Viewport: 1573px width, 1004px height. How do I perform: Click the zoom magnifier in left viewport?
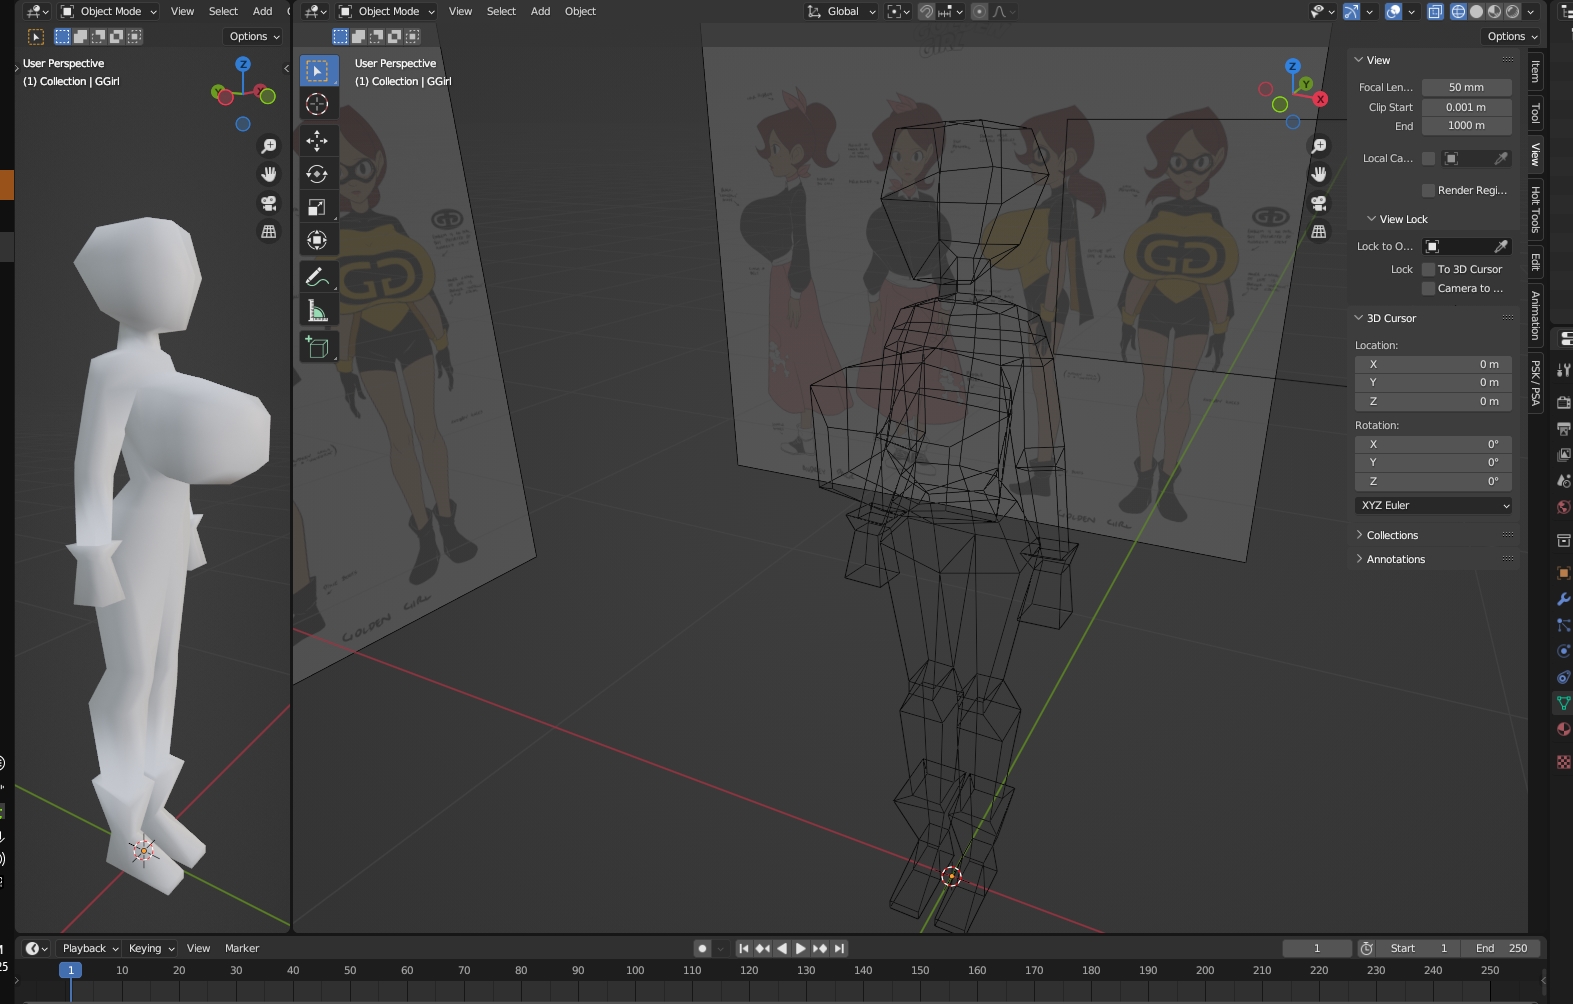coord(269,146)
